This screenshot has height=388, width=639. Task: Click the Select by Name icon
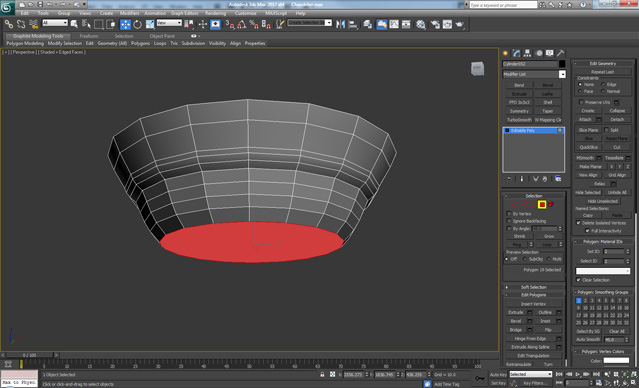[x=86, y=24]
